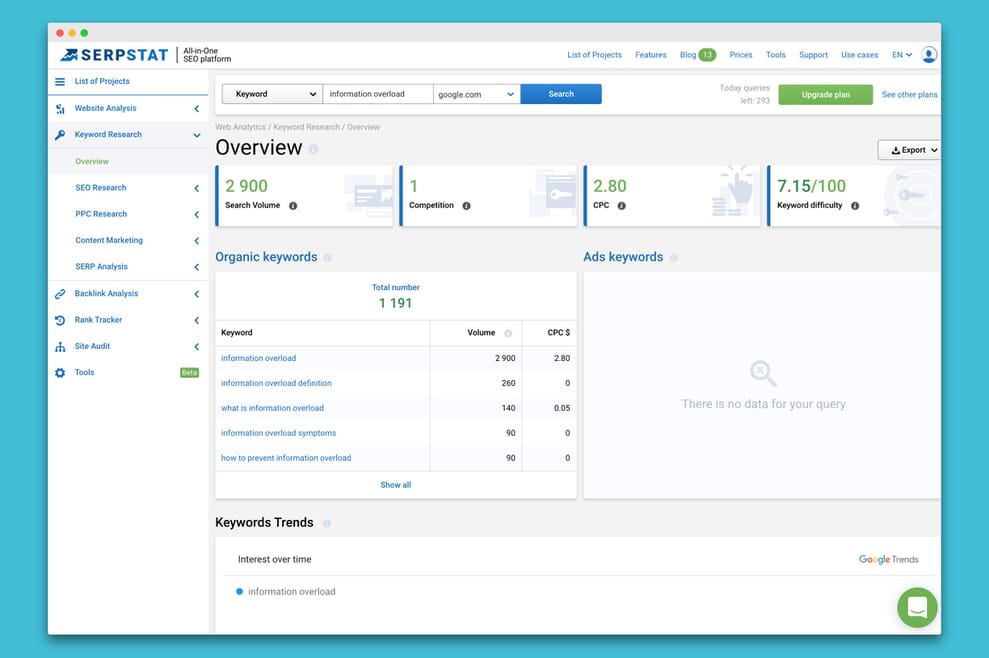
Task: Open Support in top navigation
Action: [813, 55]
